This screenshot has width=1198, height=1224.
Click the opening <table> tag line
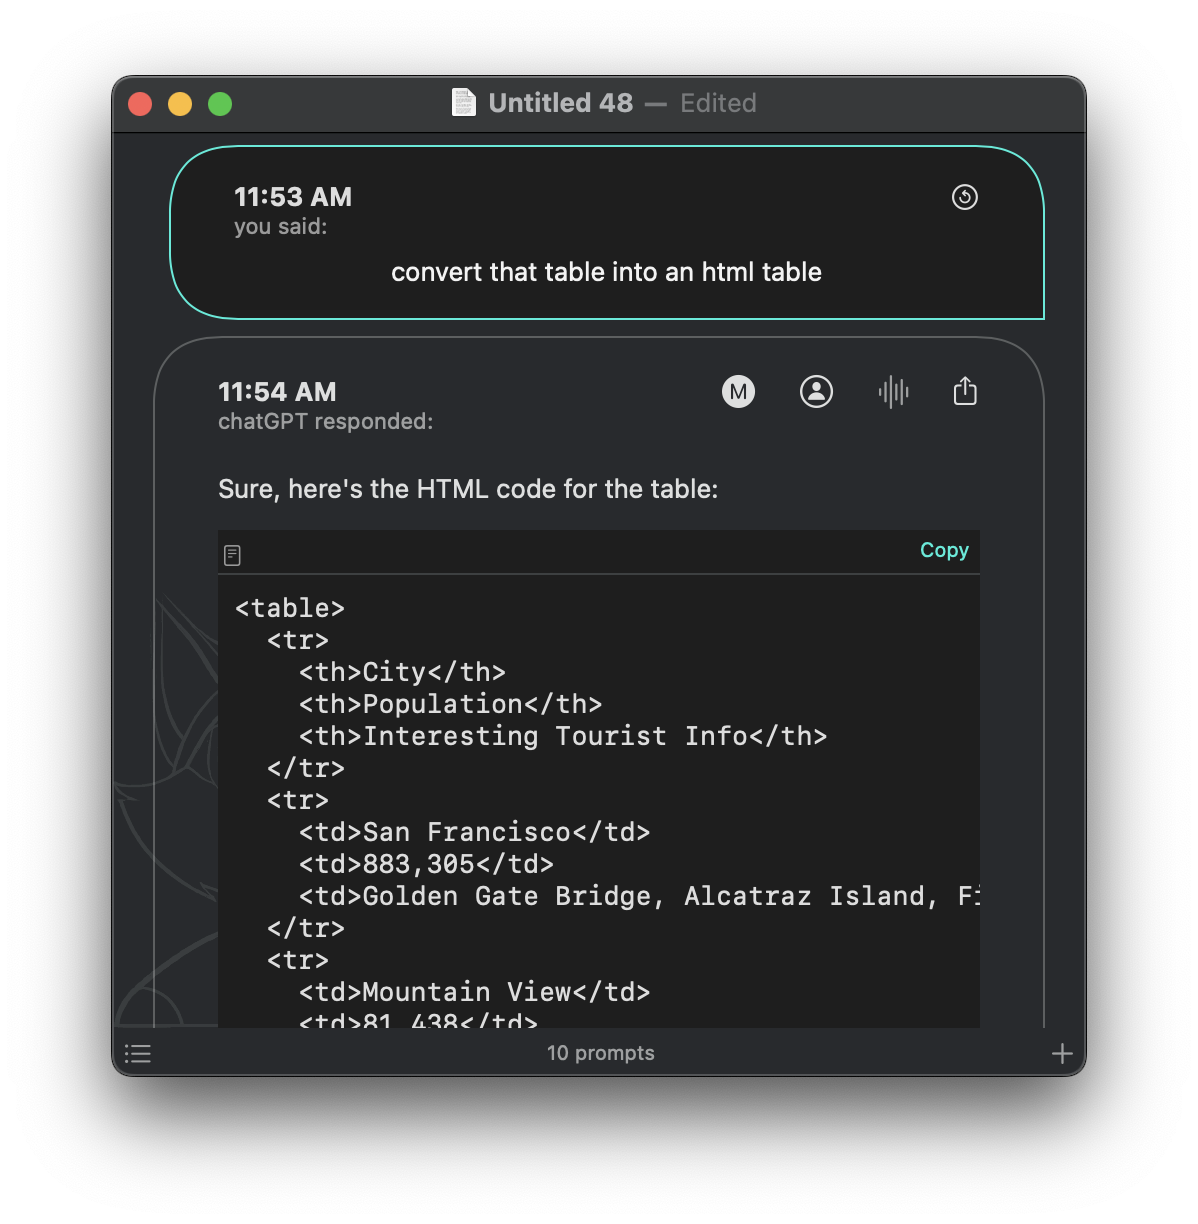(290, 608)
